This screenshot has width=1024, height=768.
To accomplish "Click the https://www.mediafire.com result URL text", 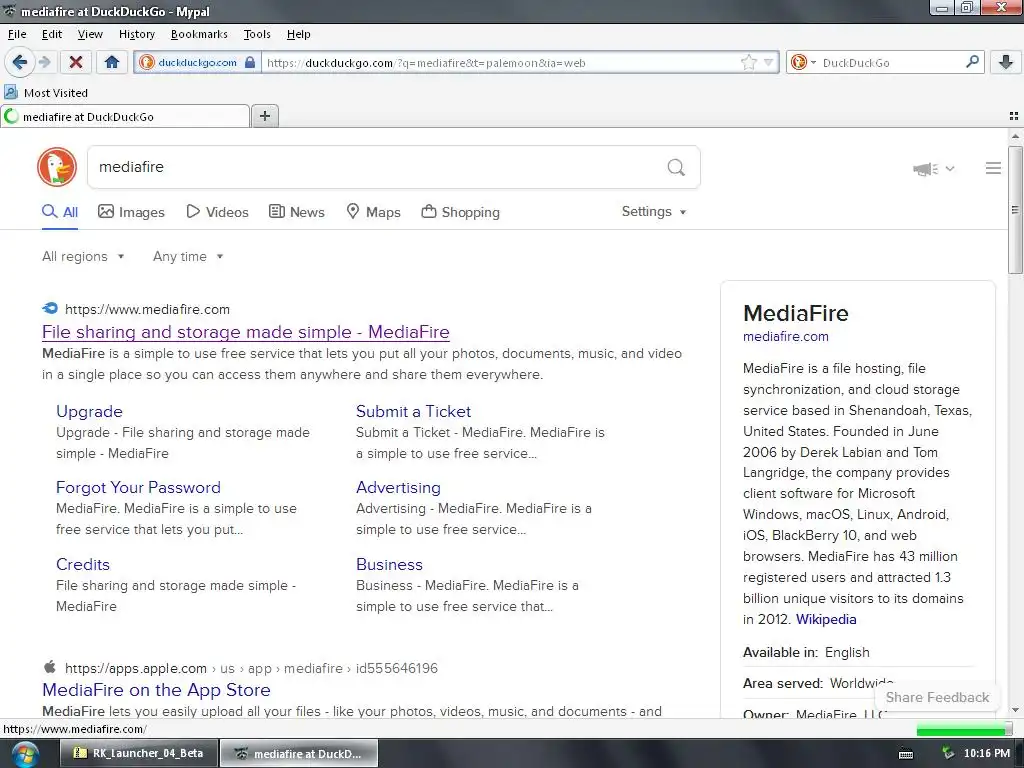I will pyautogui.click(x=148, y=310).
